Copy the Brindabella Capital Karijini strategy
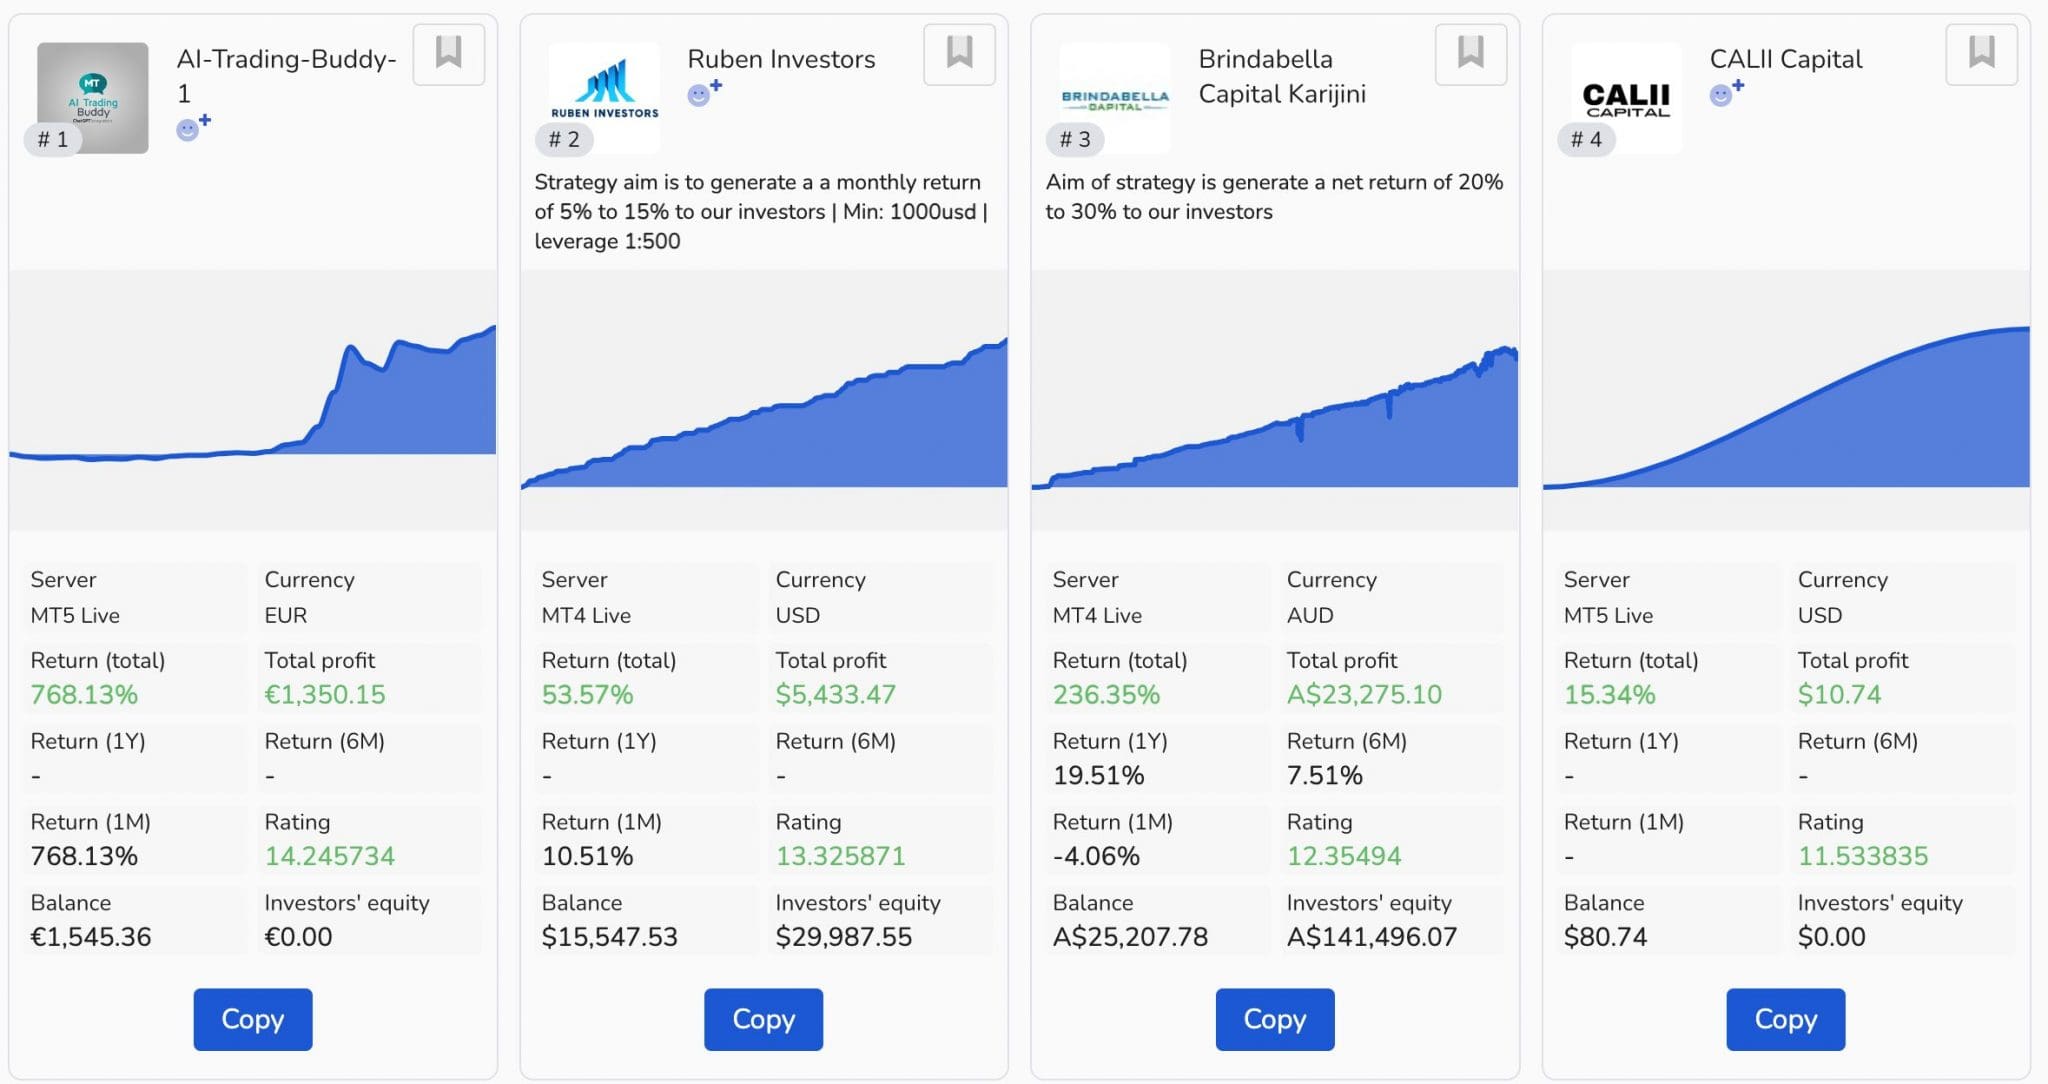Image resolution: width=2048 pixels, height=1084 pixels. tap(1275, 1019)
